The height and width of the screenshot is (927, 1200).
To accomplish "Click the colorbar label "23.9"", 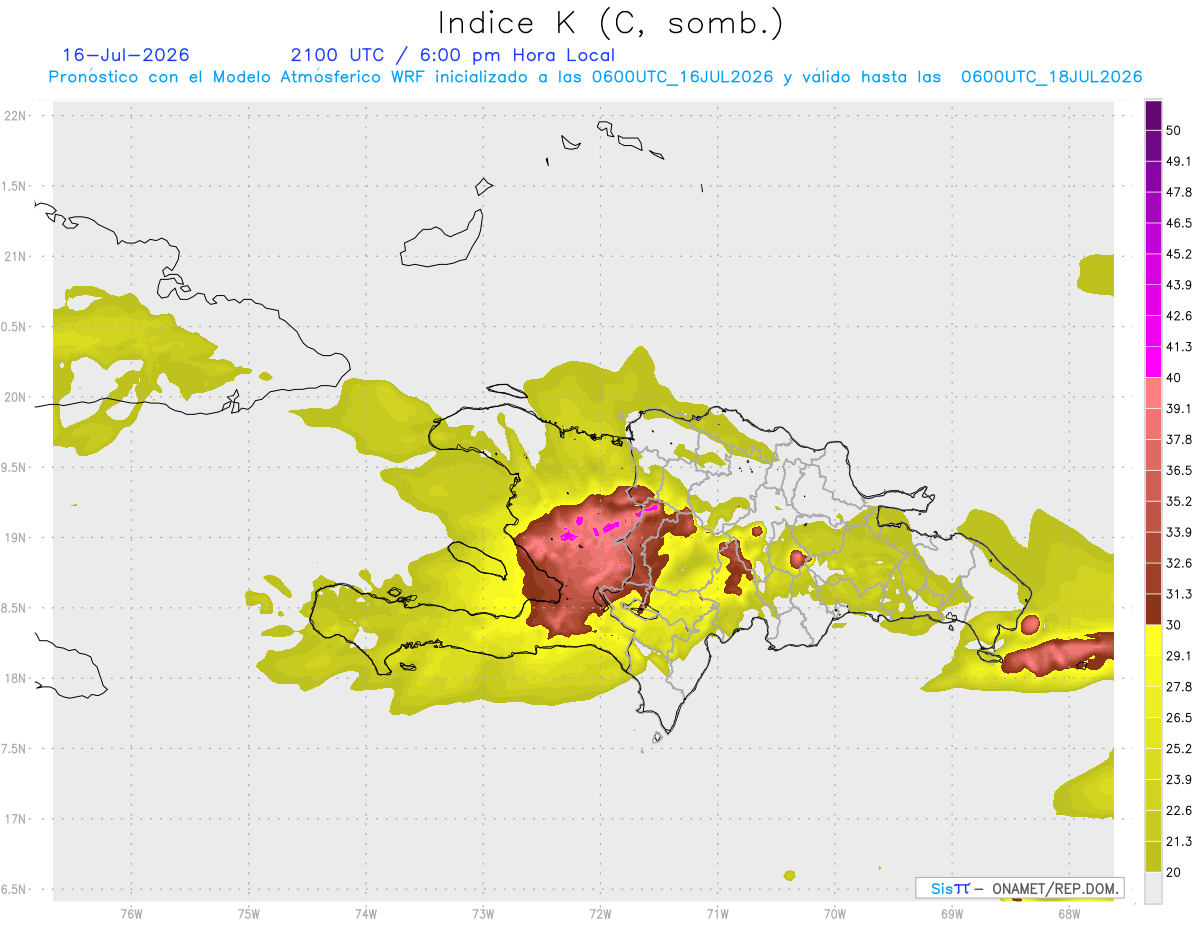I will coord(1179,780).
